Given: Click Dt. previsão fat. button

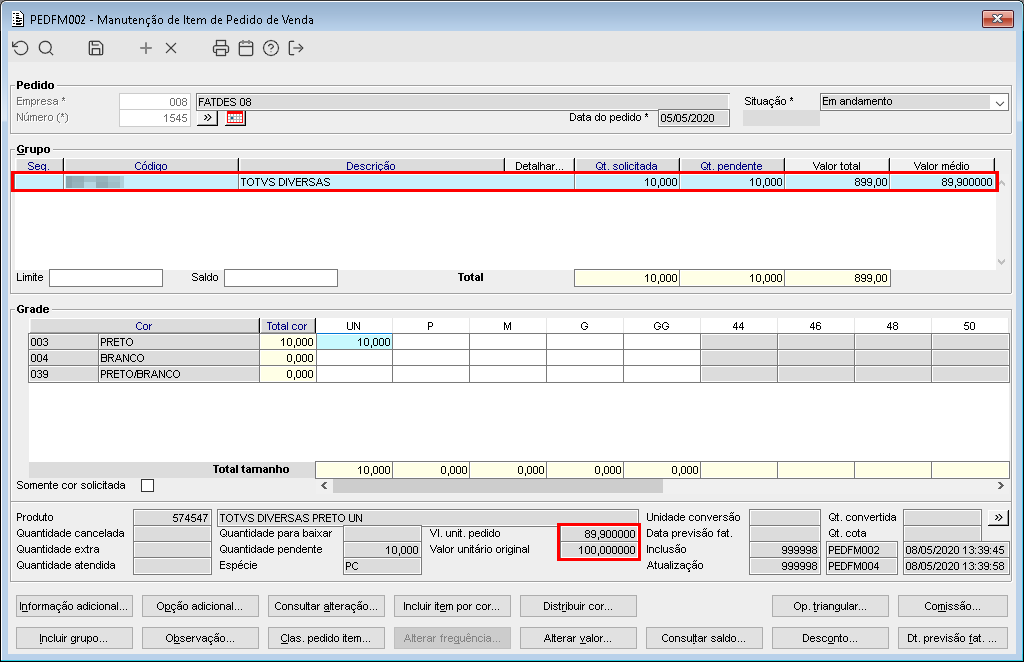Looking at the screenshot, I should (x=952, y=638).
